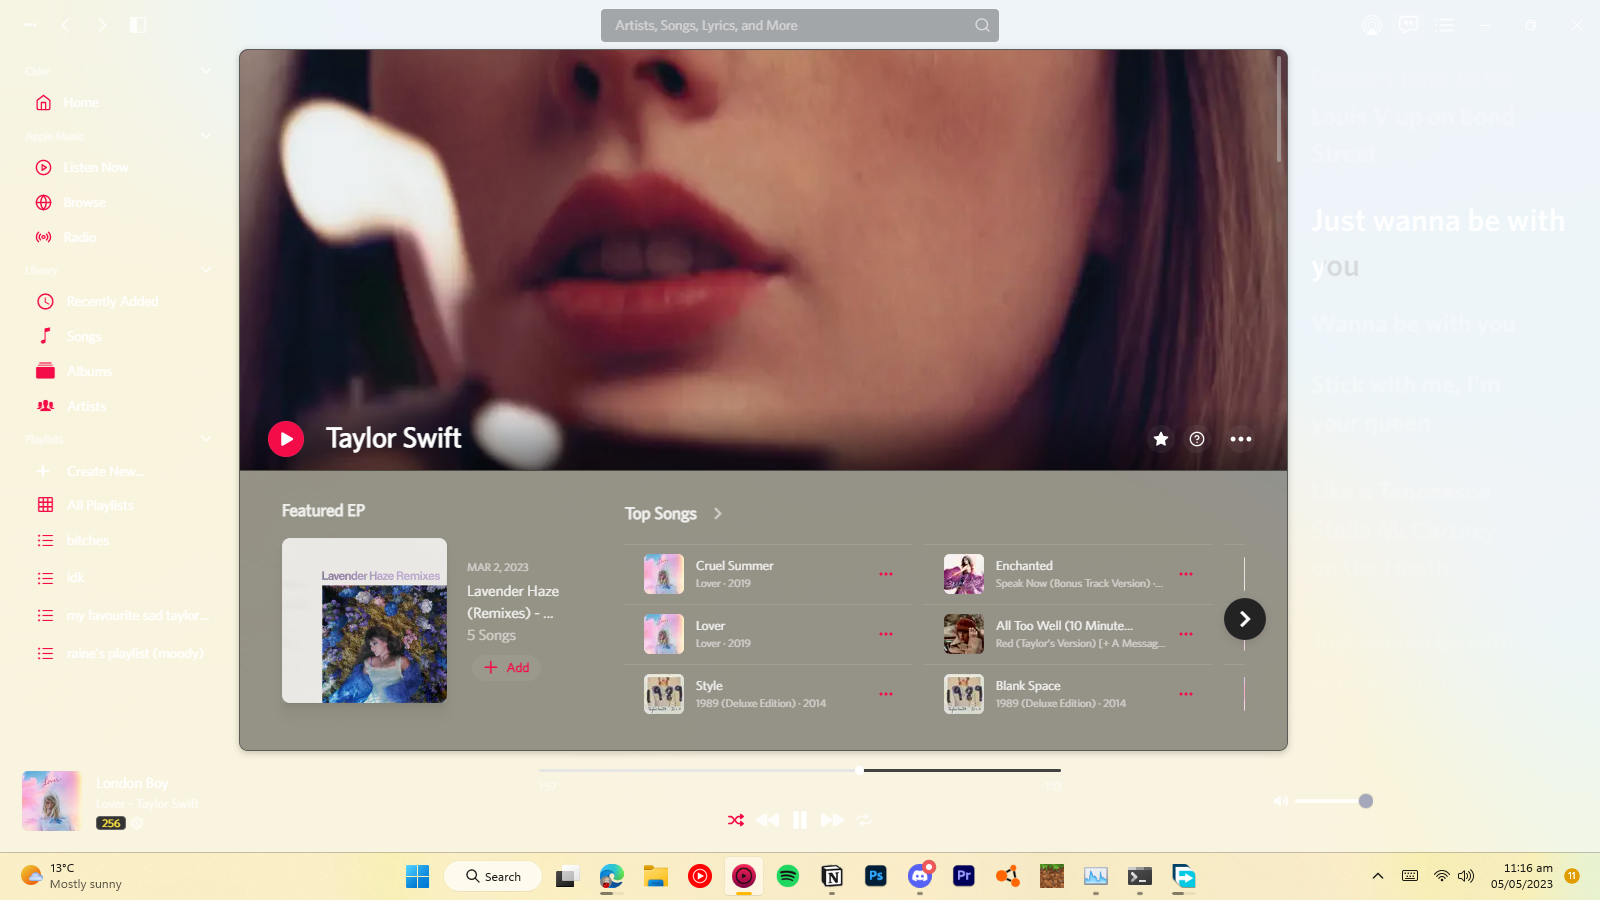Click Create New playlist
This screenshot has width=1600, height=900.
click(103, 470)
